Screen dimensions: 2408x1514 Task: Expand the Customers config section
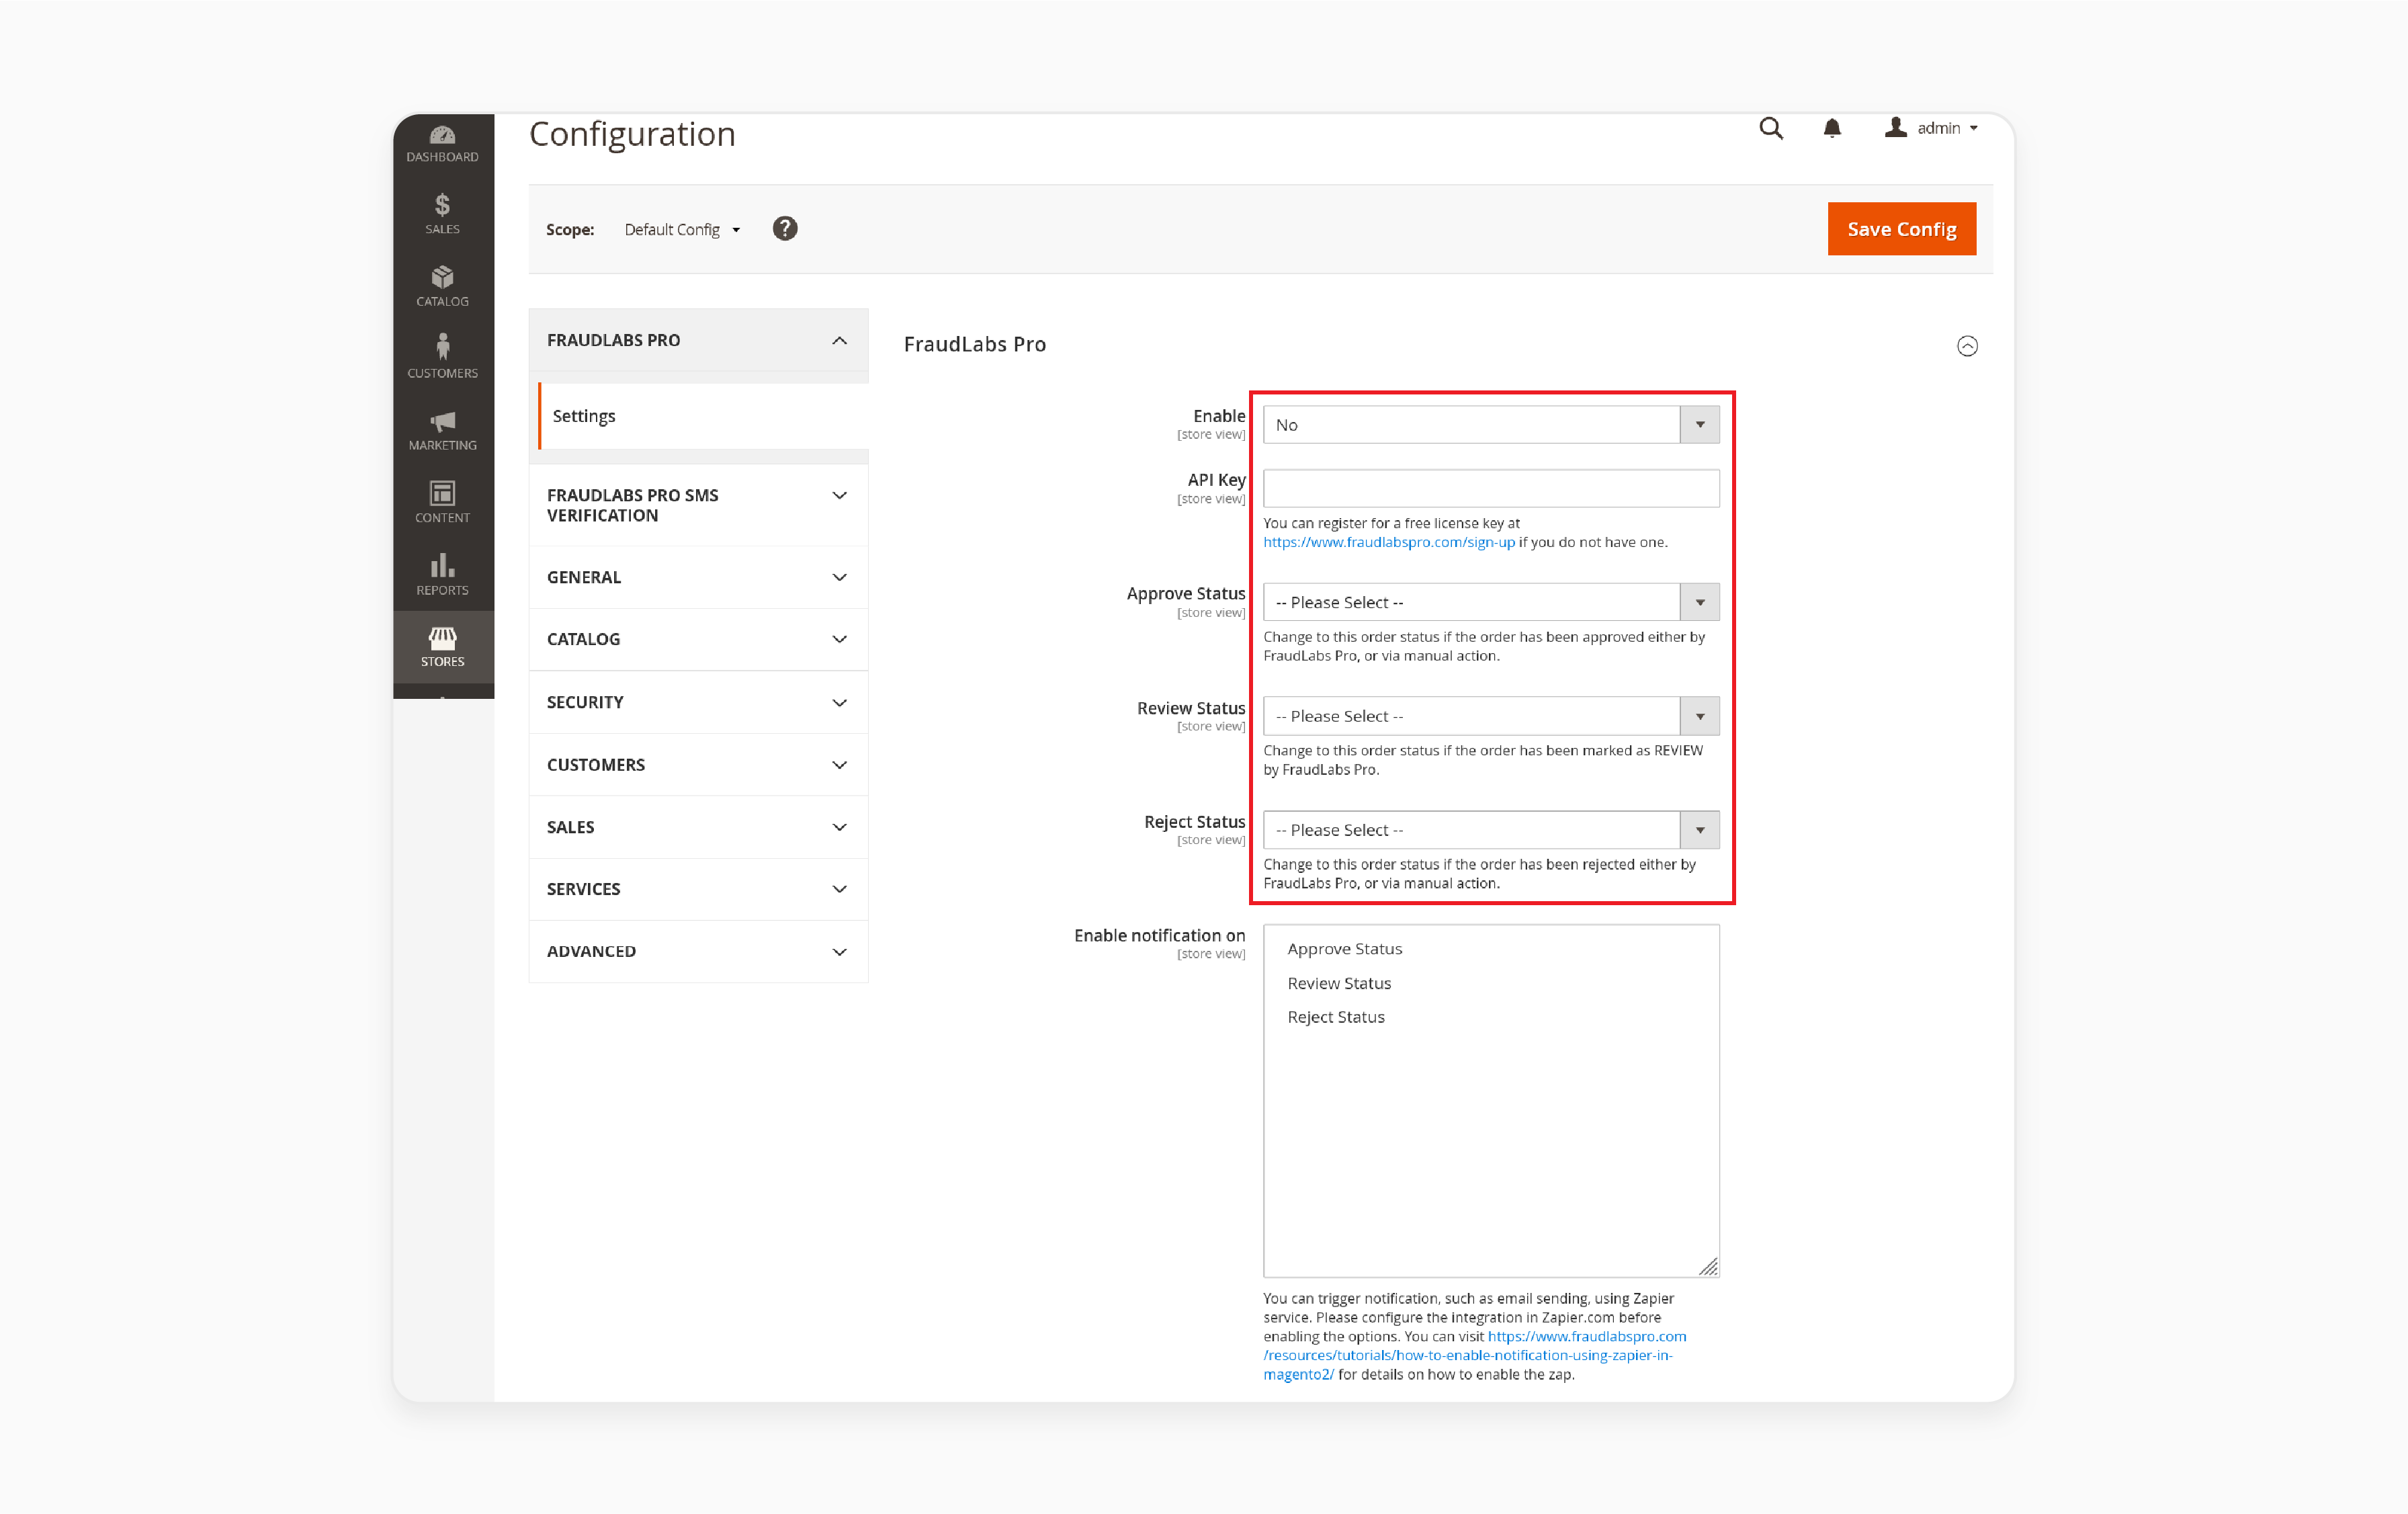(x=698, y=765)
